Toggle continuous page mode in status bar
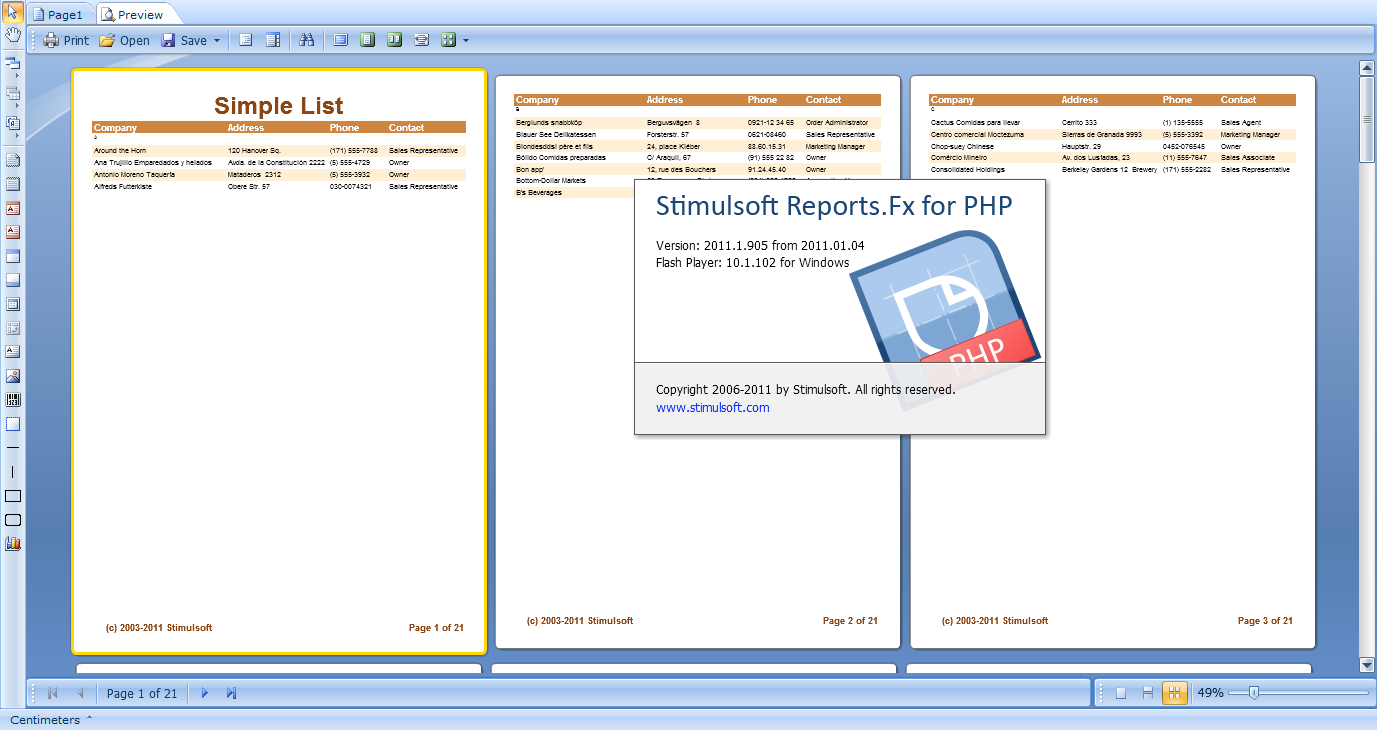Screen dimensions: 1377x730 1148,693
